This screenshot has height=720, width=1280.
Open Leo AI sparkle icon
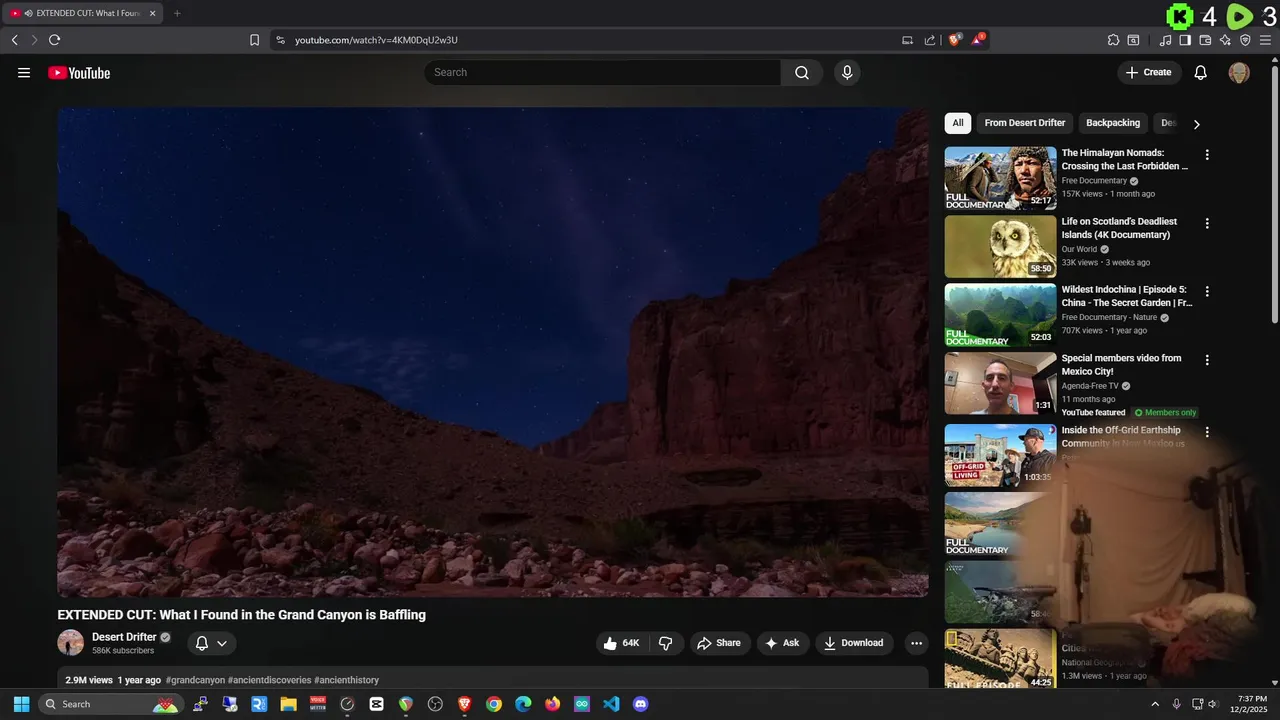[1225, 40]
